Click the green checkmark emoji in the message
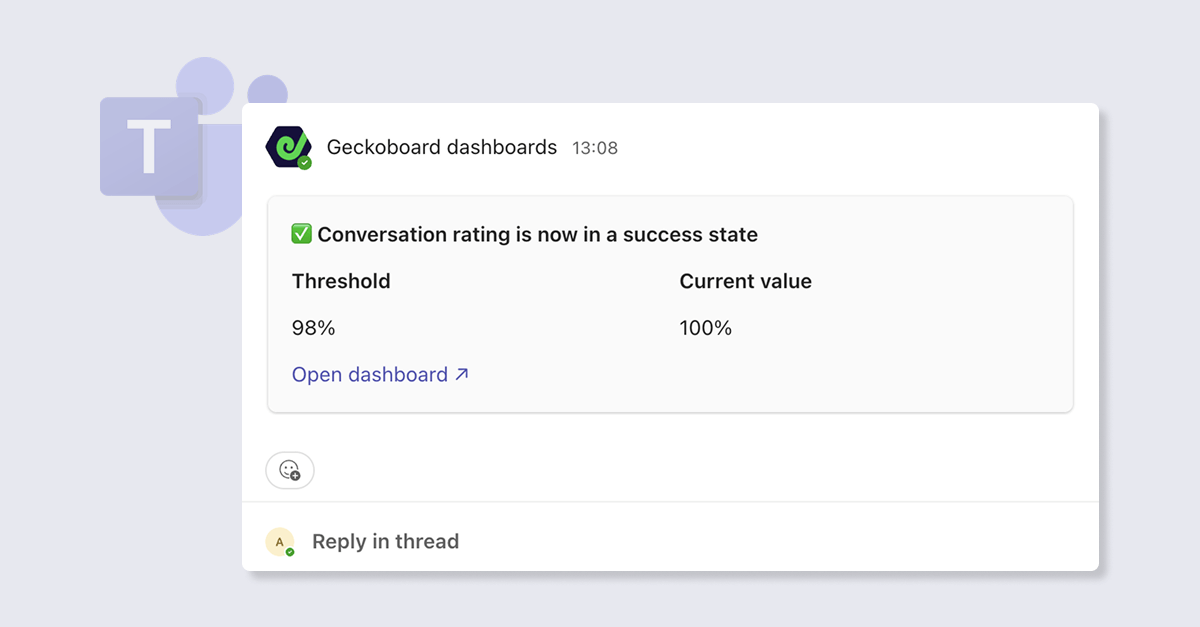 click(300, 234)
